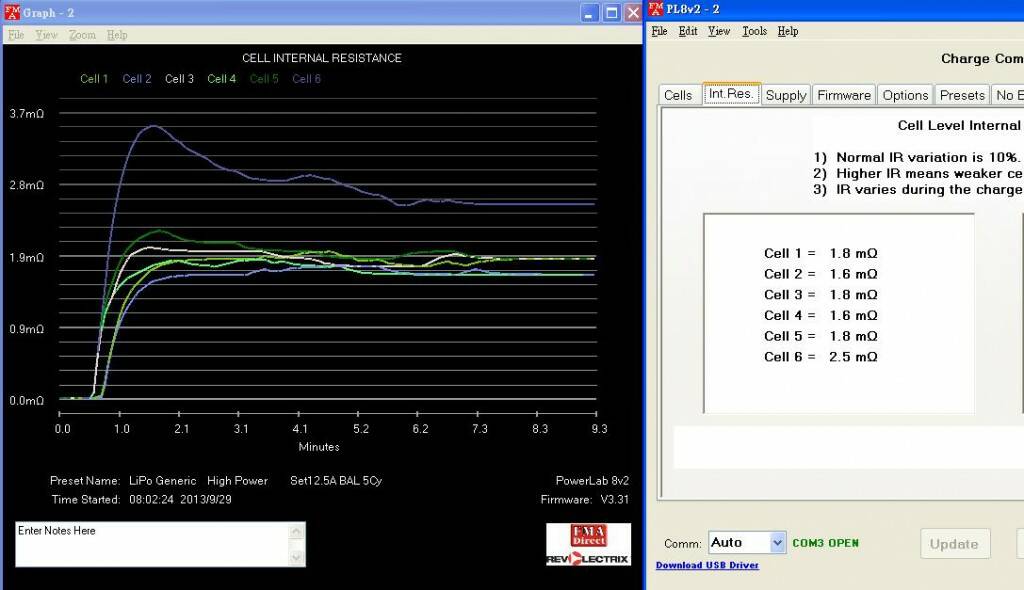Screen dimensions: 1024x590
Task: Click the Cell 3 legend label
Action: (x=179, y=78)
